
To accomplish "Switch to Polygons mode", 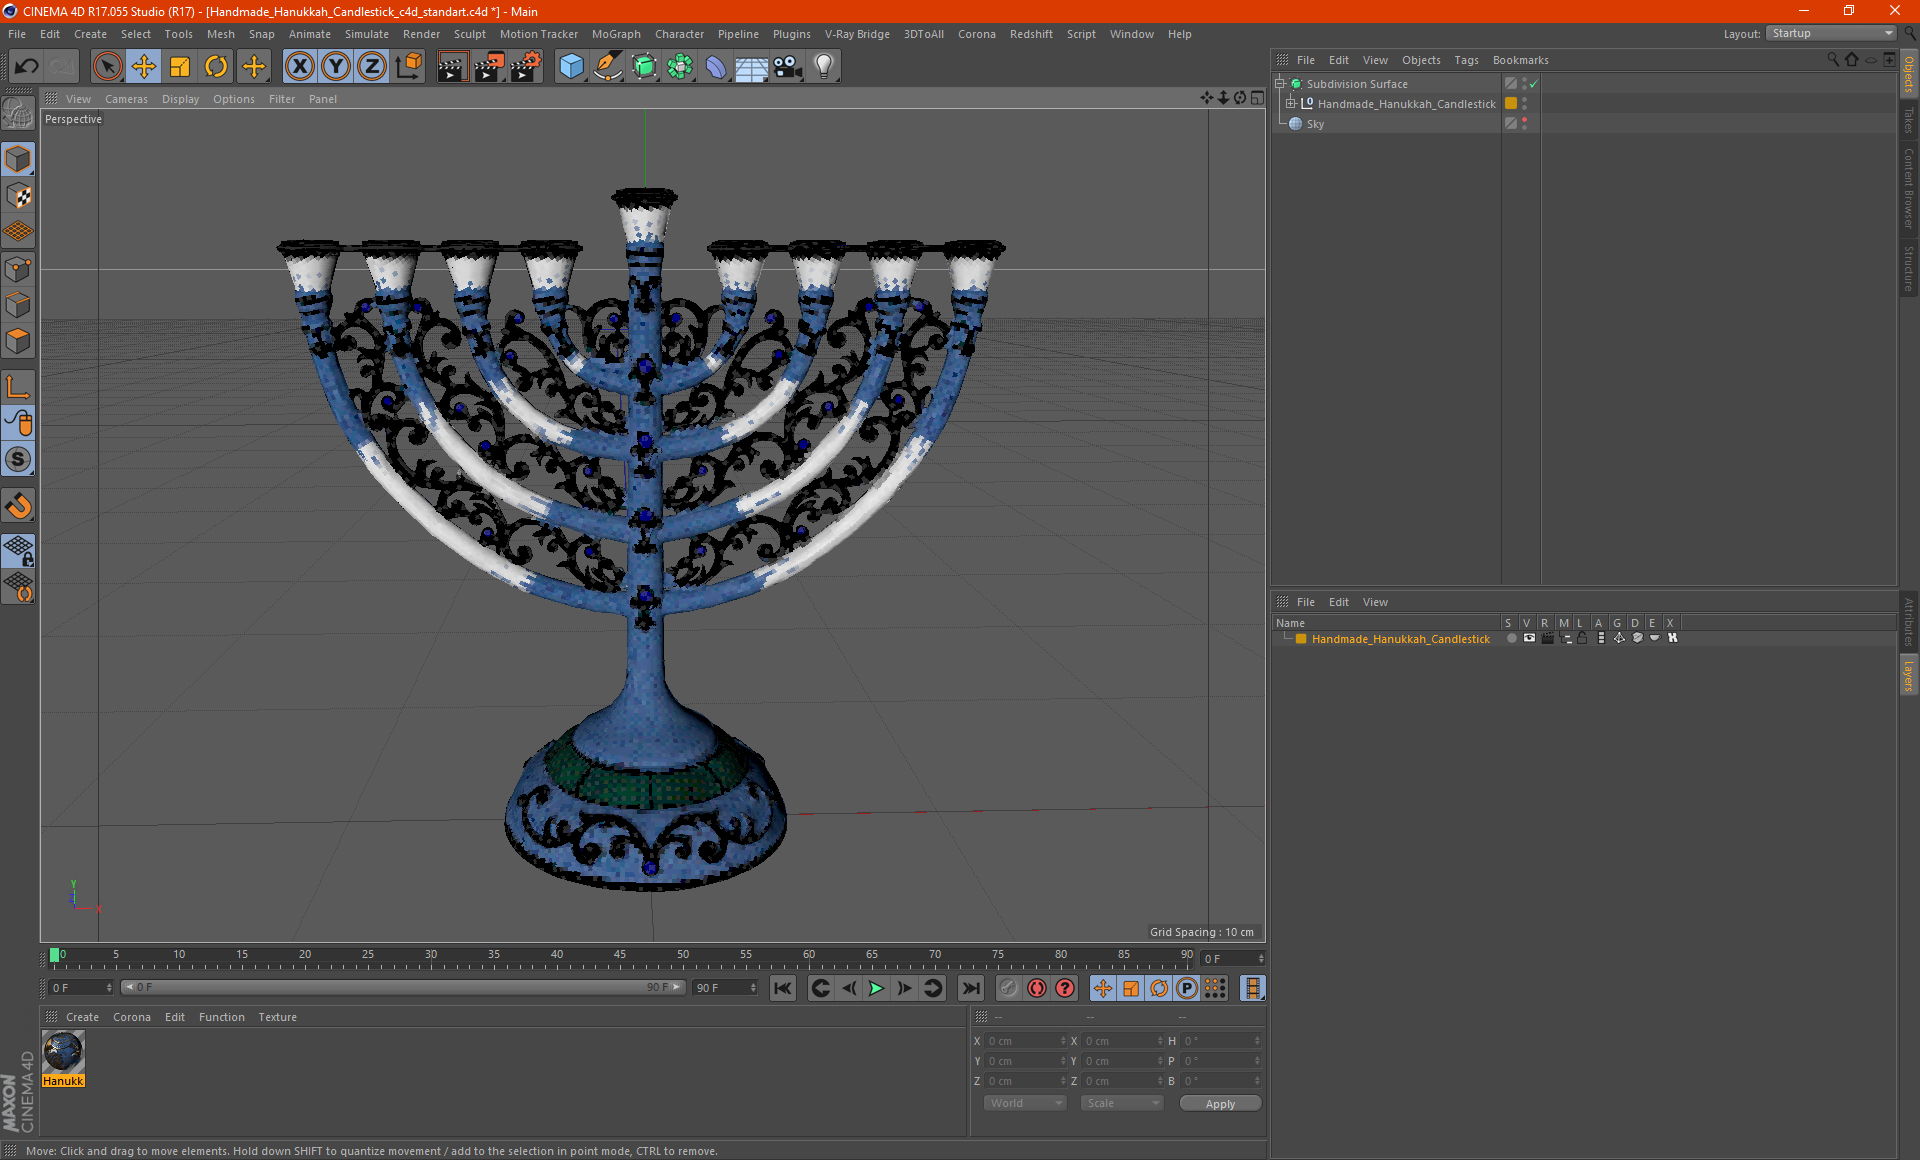I will click(18, 341).
